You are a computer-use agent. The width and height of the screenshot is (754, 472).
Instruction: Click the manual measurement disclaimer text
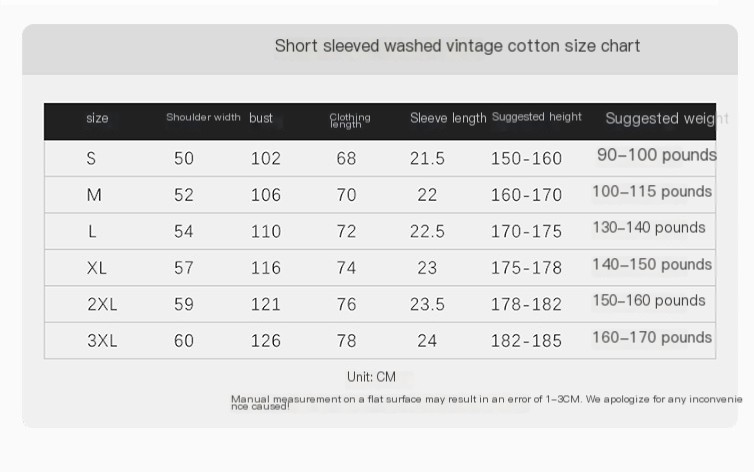(x=487, y=402)
